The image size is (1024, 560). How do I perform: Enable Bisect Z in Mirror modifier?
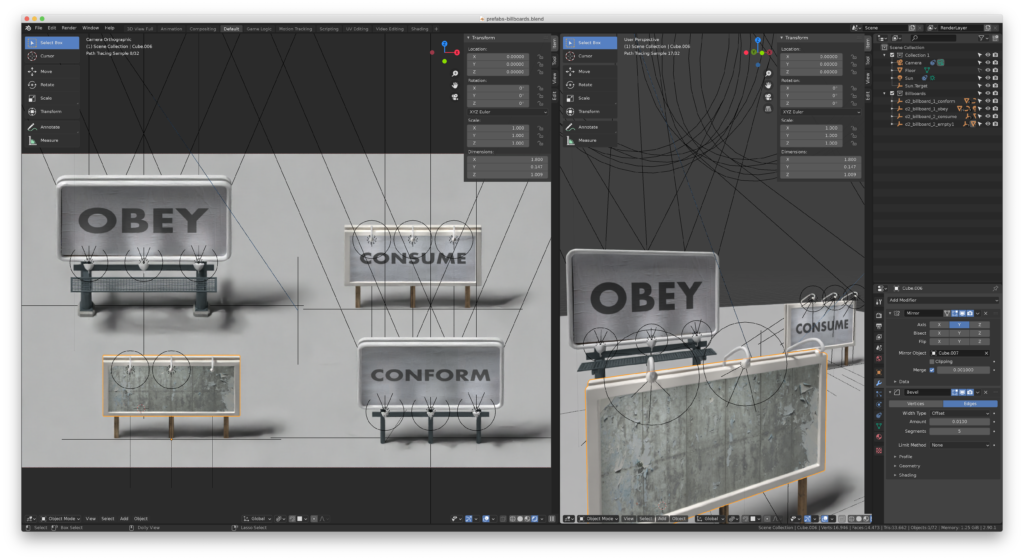979,333
